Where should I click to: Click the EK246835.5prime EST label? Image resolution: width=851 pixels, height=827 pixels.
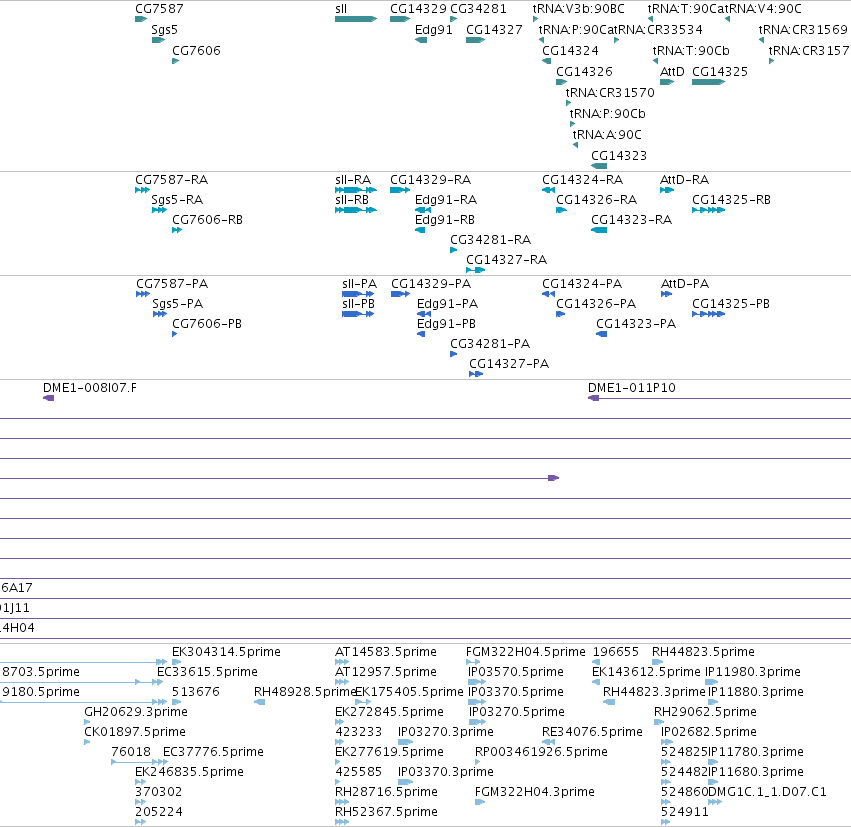[189, 772]
